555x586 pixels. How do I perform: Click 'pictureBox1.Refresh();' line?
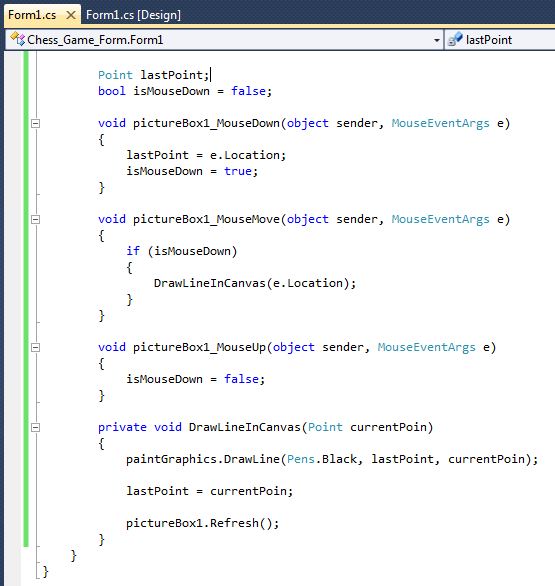pos(203,523)
